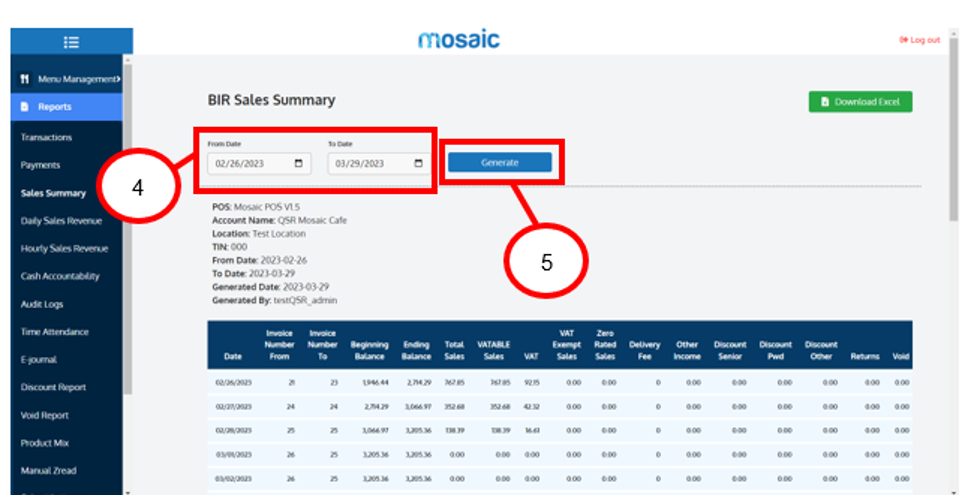Open the Transactions report
The image size is (968, 496).
click(46, 137)
